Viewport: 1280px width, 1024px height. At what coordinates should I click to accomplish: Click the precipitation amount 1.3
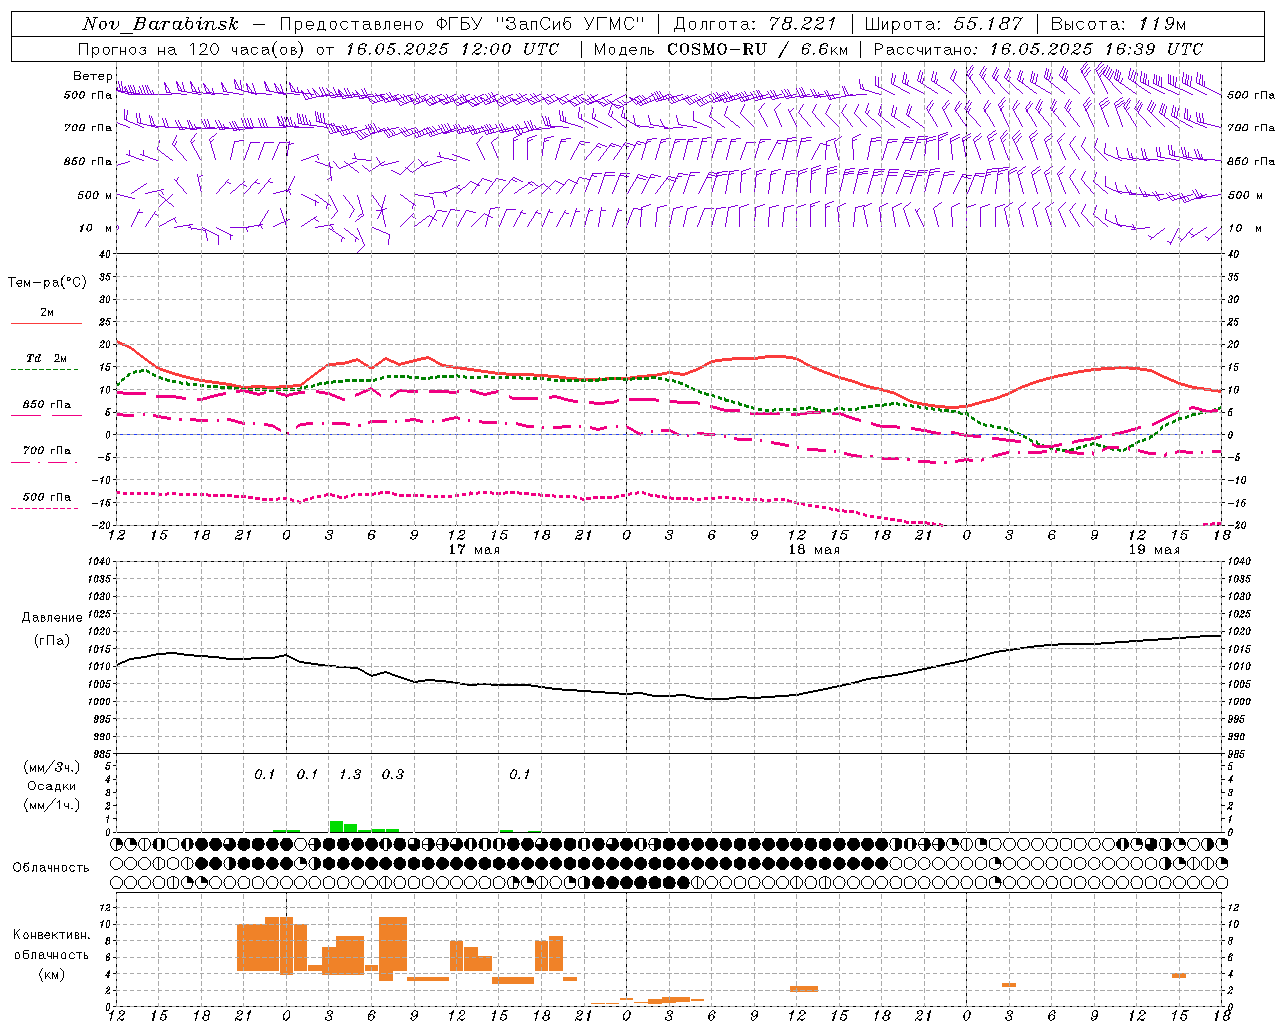coord(350,774)
